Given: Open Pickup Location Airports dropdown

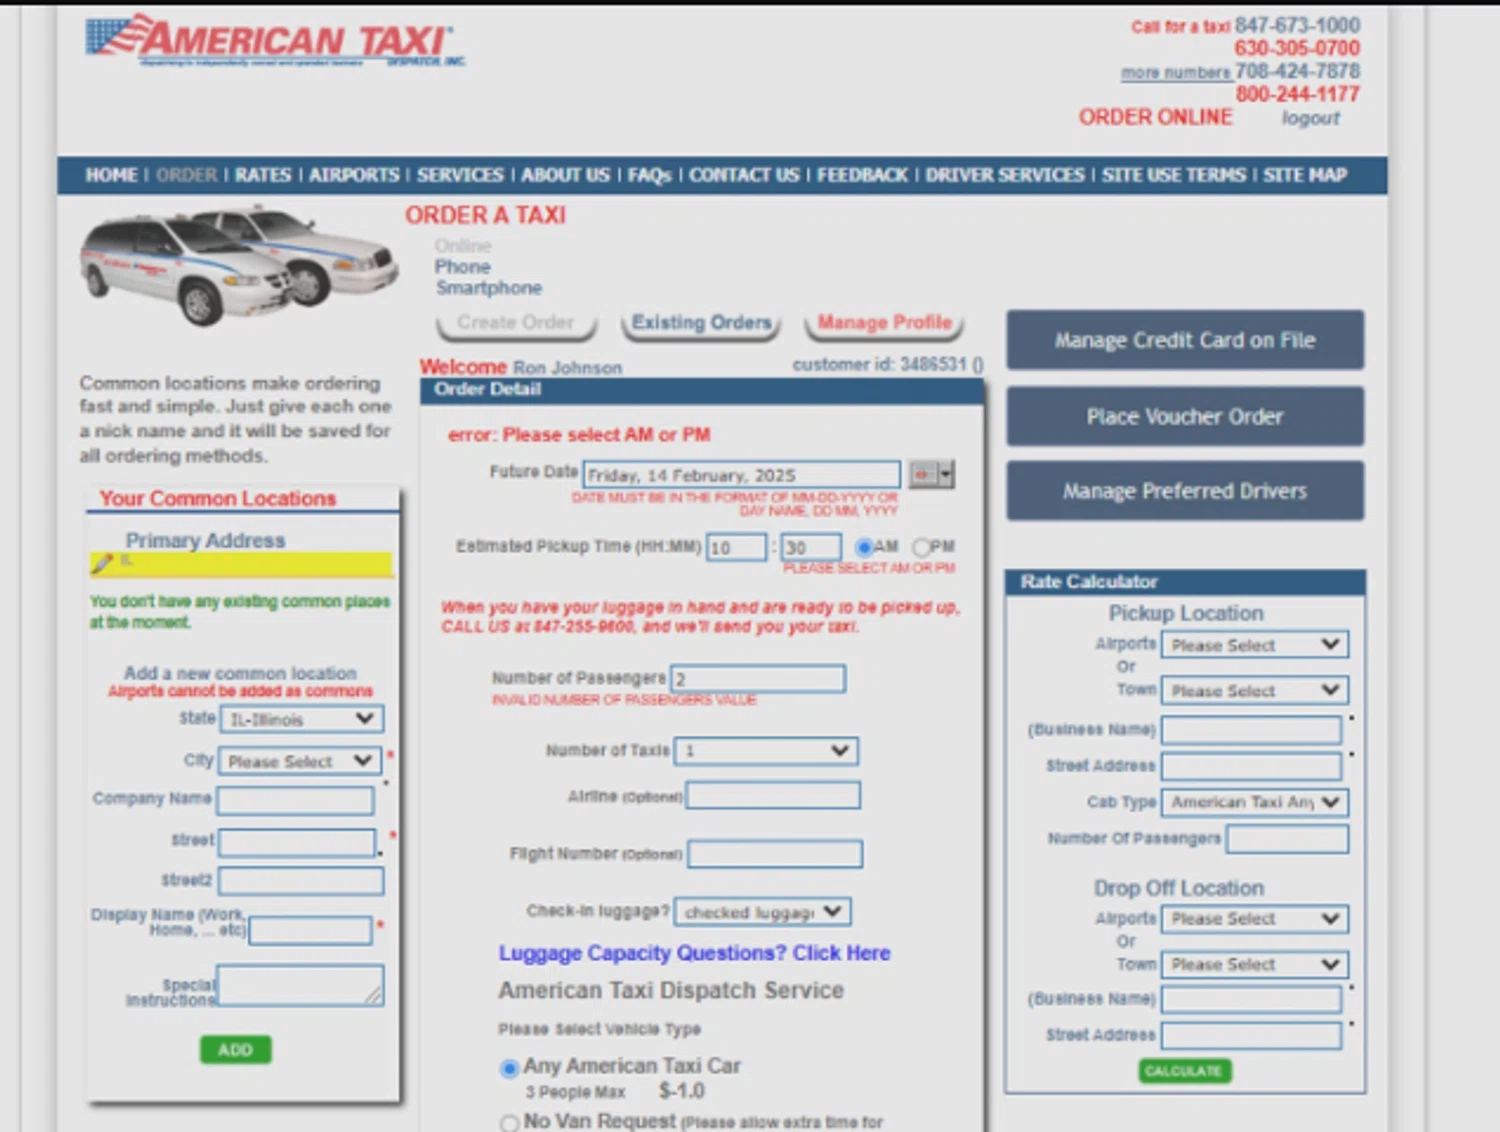Looking at the screenshot, I should tap(1254, 645).
